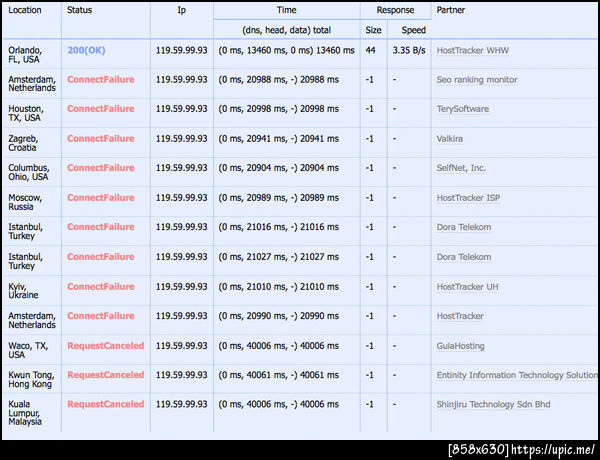Open the Entinity Information Technology Solution link
The height and width of the screenshot is (460, 600).
(517, 375)
